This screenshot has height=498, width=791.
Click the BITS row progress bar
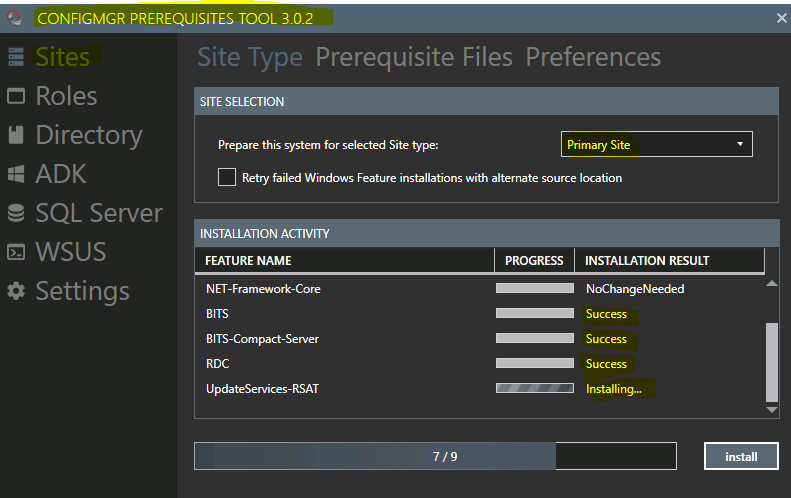535,313
